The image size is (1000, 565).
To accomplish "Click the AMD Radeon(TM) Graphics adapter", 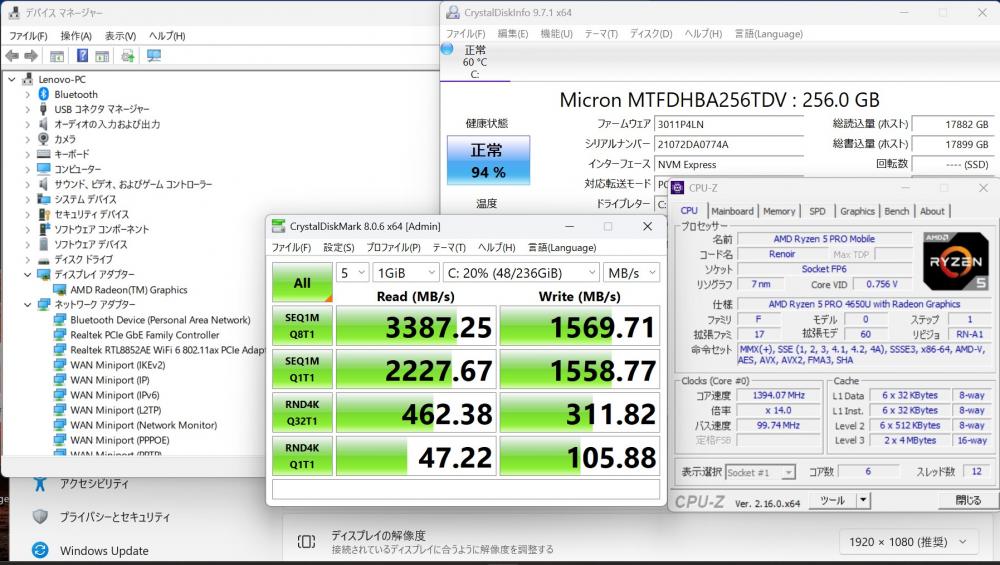I will (x=128, y=290).
